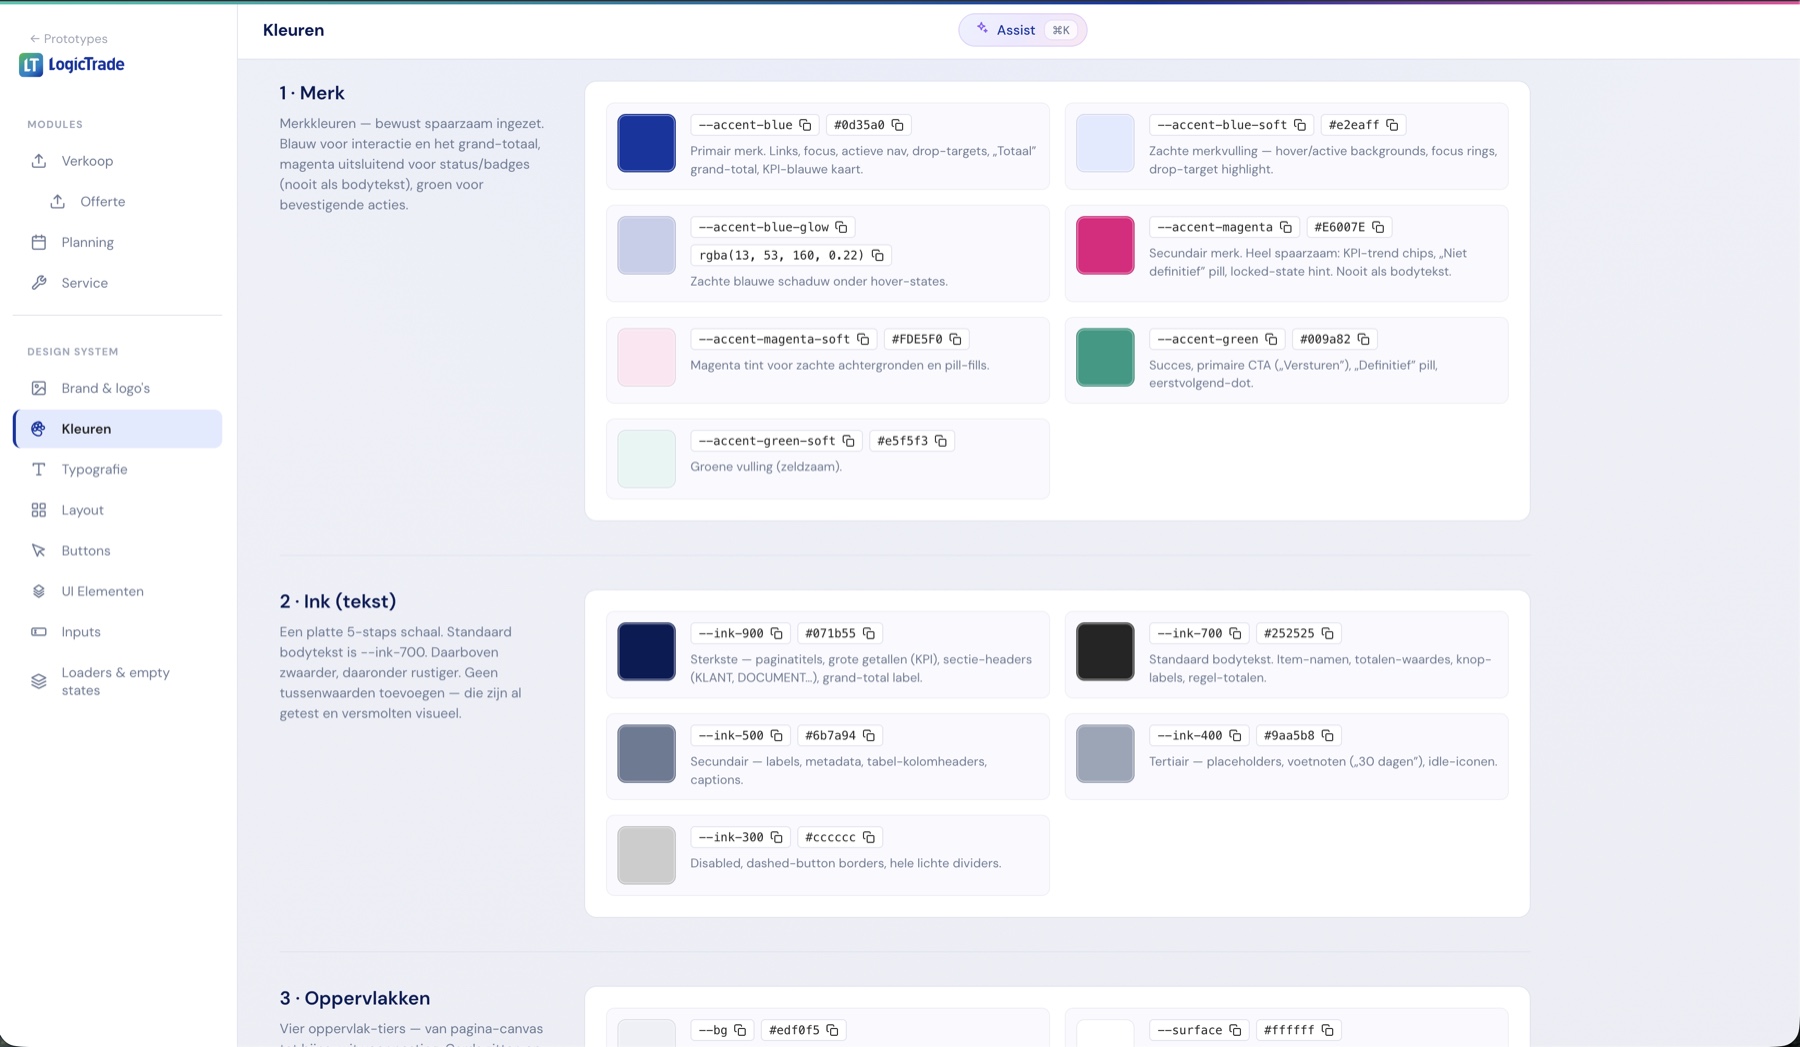Click the --ink-500 color swatch
Viewport: 1800px width, 1047px height.
[x=646, y=753]
